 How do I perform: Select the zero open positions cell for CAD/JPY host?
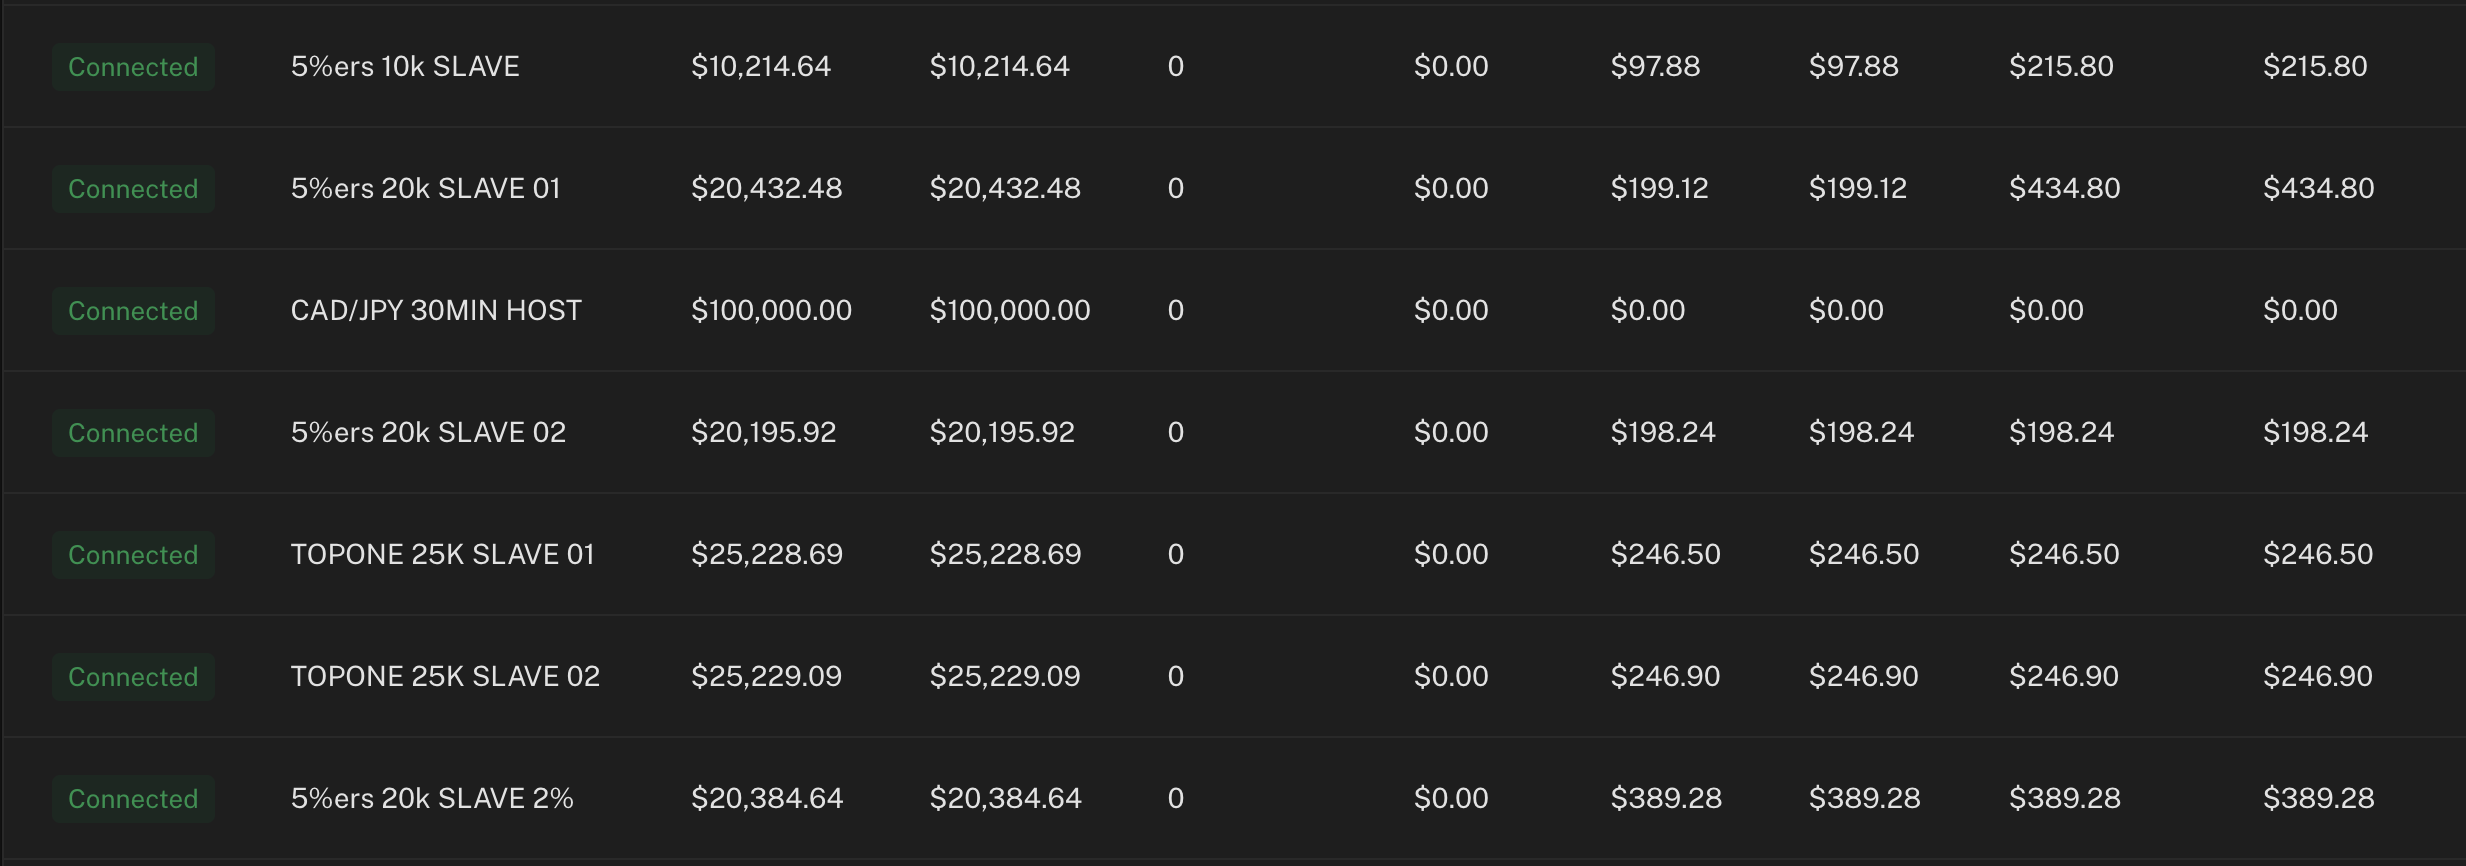(x=1175, y=310)
